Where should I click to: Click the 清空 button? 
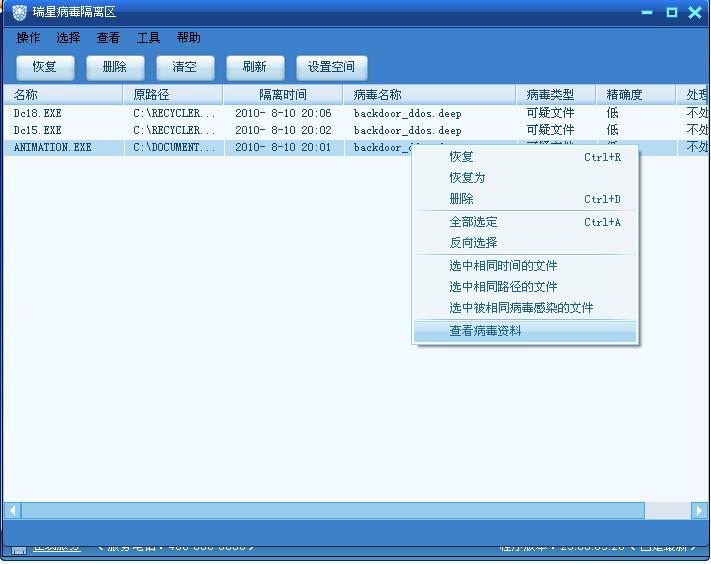185,67
